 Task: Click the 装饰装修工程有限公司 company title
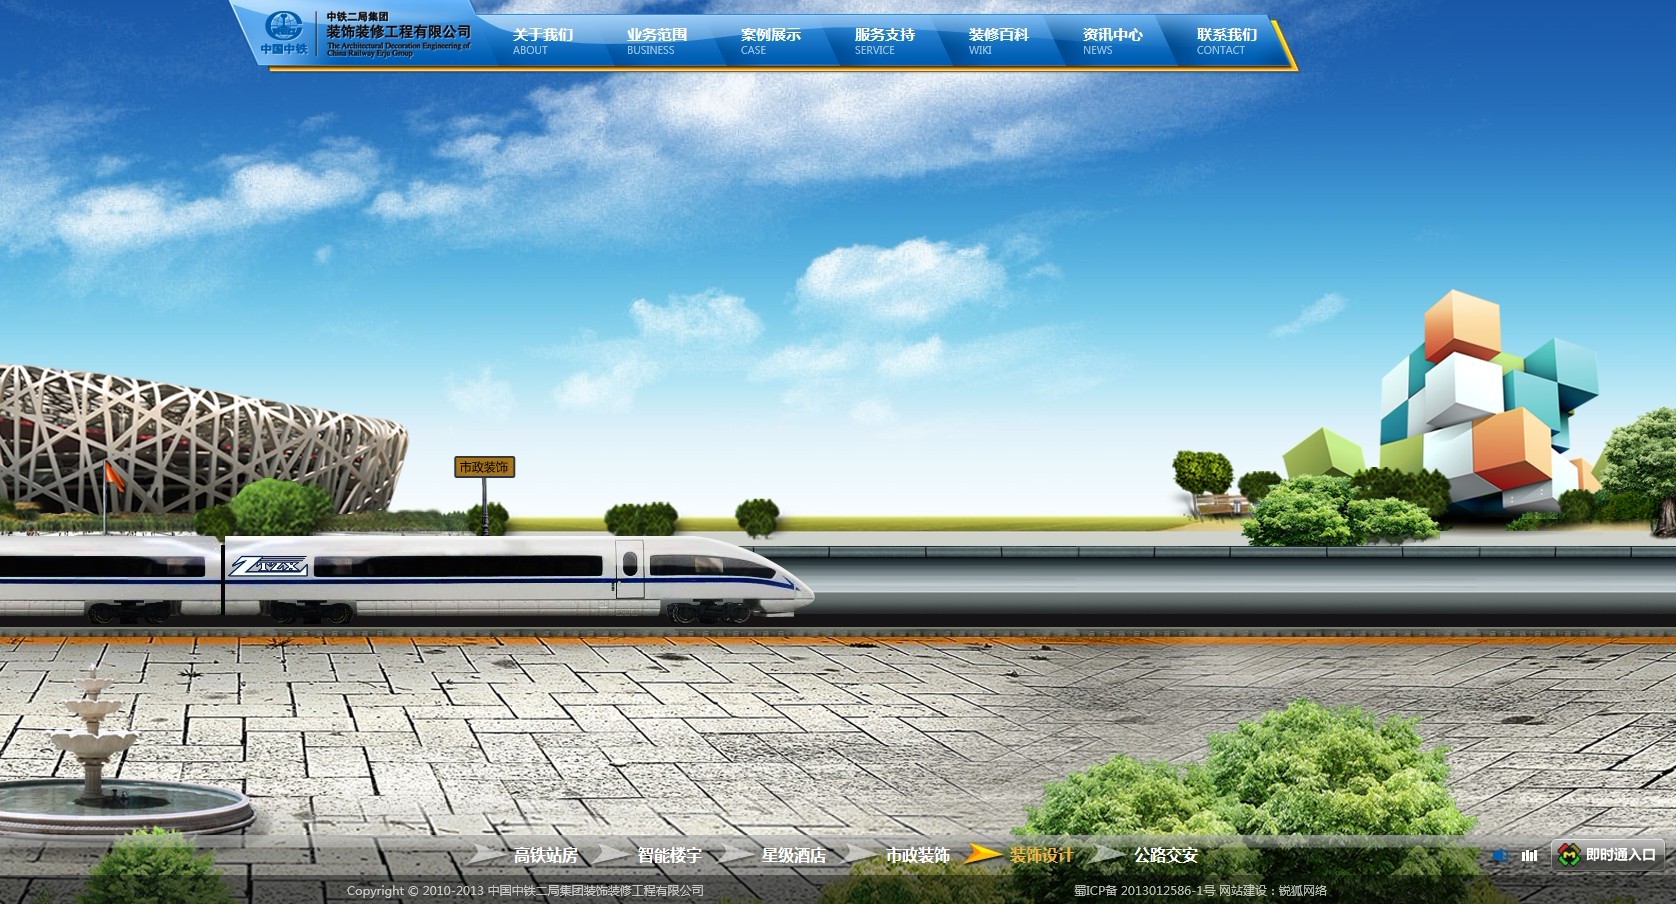[x=398, y=33]
